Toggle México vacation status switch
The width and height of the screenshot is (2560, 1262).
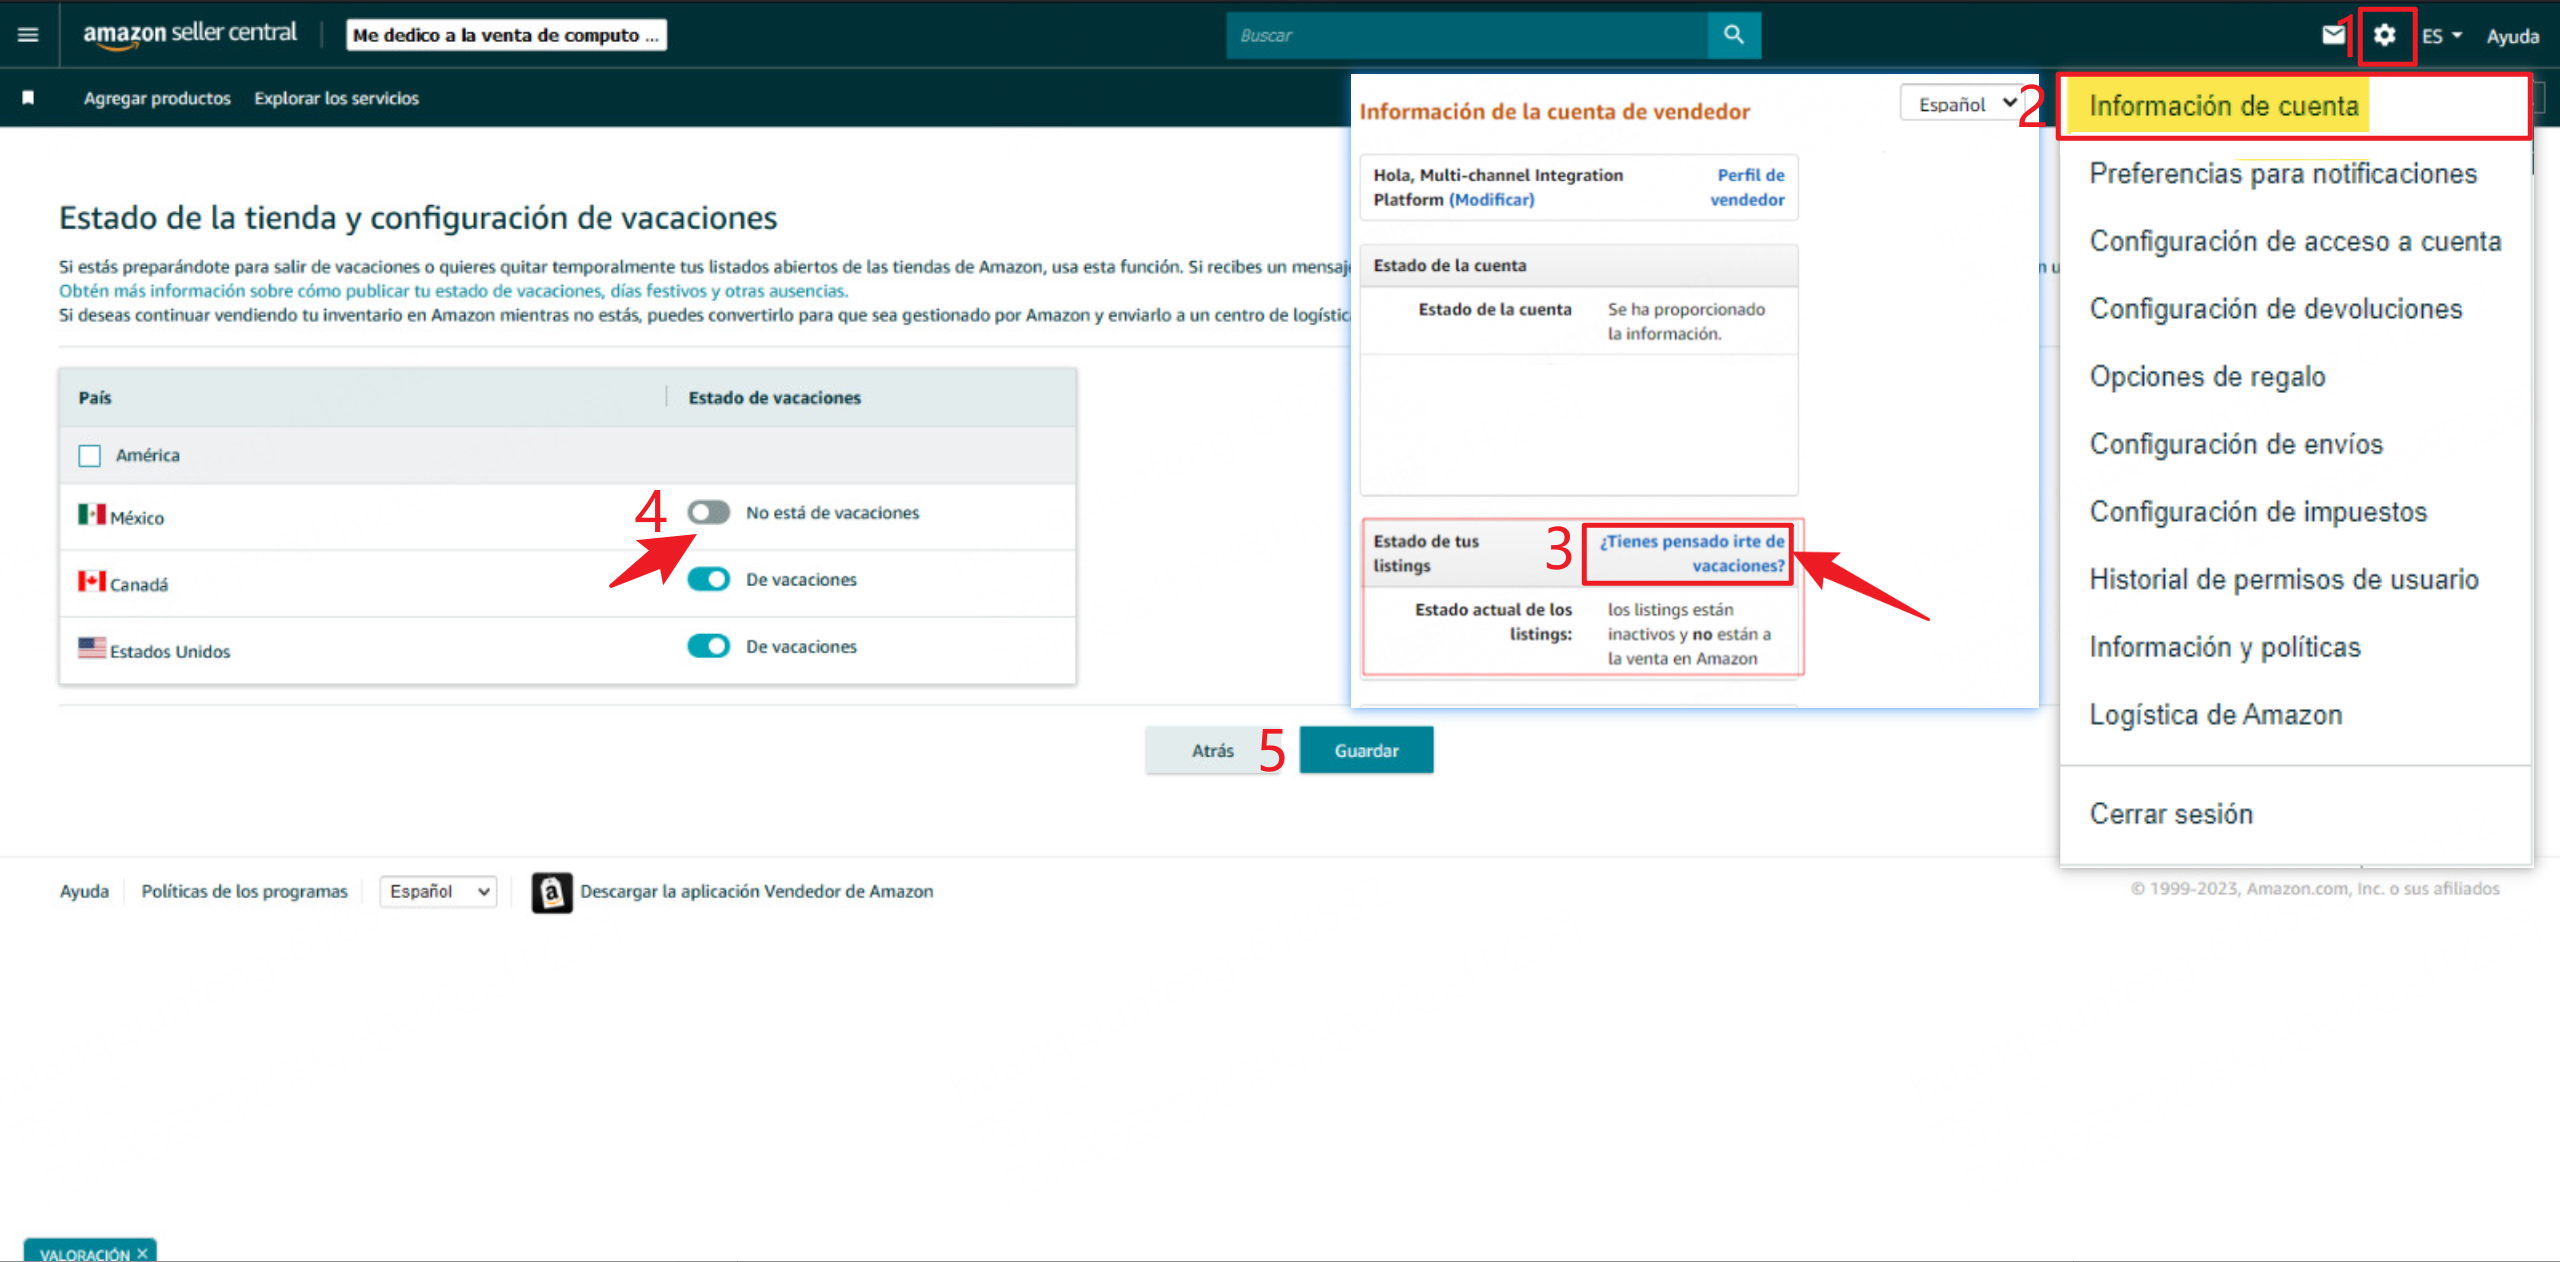pos(708,512)
